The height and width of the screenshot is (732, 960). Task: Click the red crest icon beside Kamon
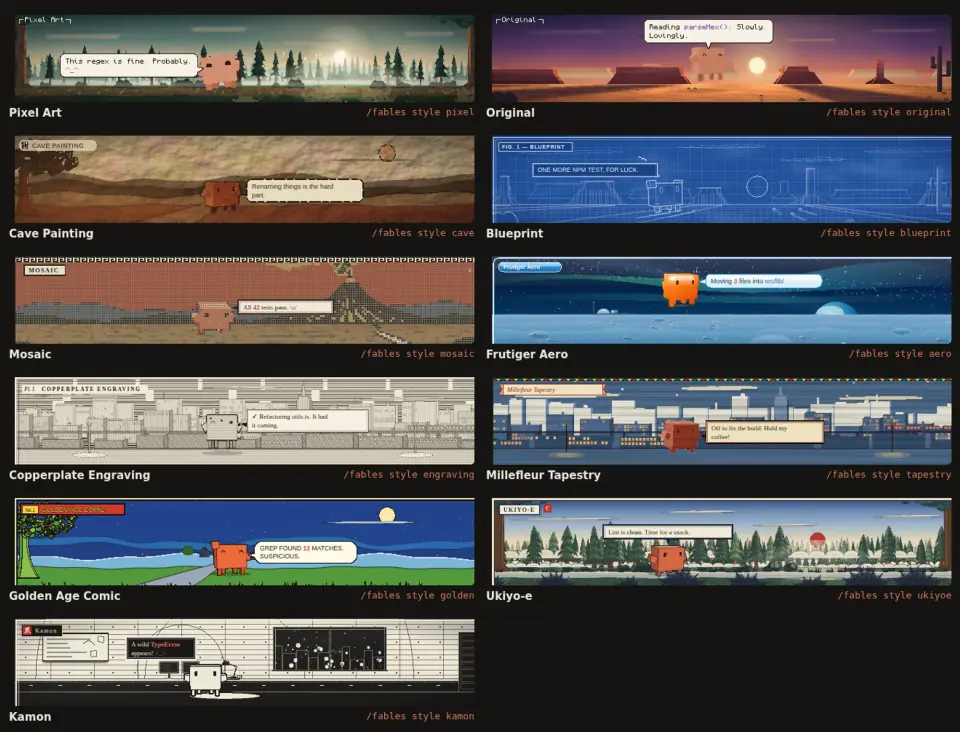[x=27, y=630]
